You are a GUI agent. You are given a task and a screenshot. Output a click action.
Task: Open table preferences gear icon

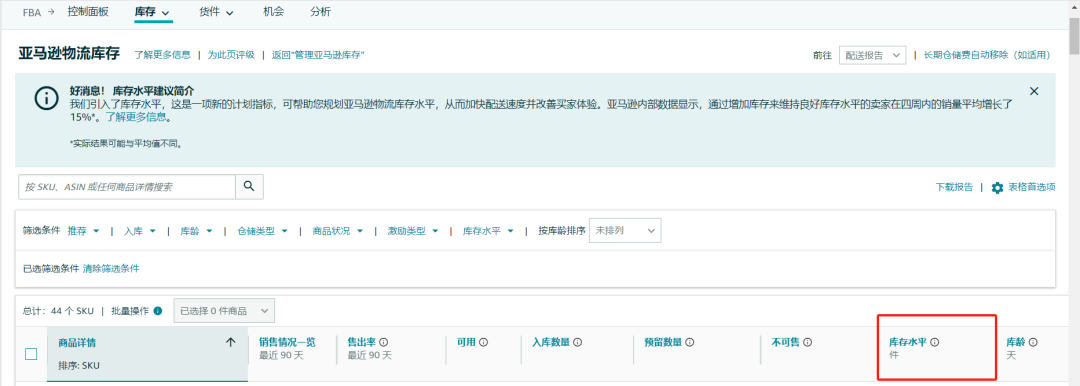[997, 187]
